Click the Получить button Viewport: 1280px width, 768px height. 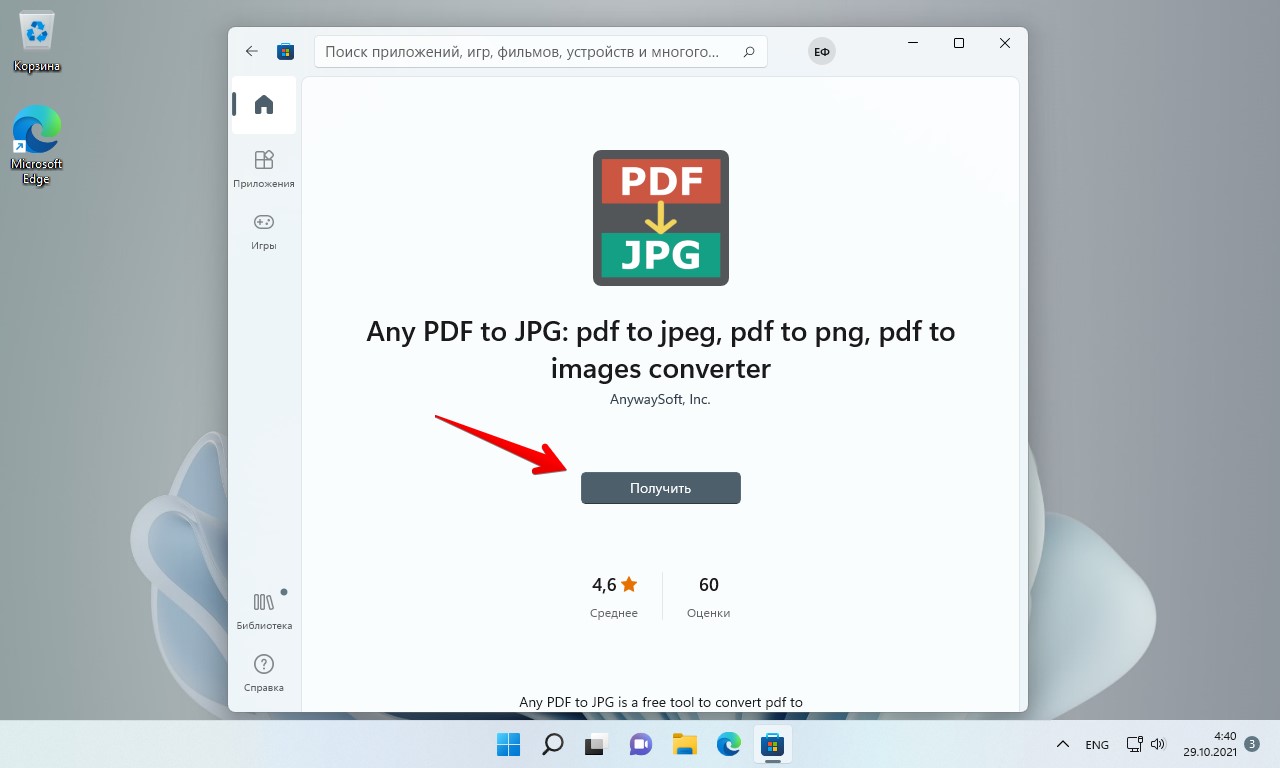[x=661, y=488]
